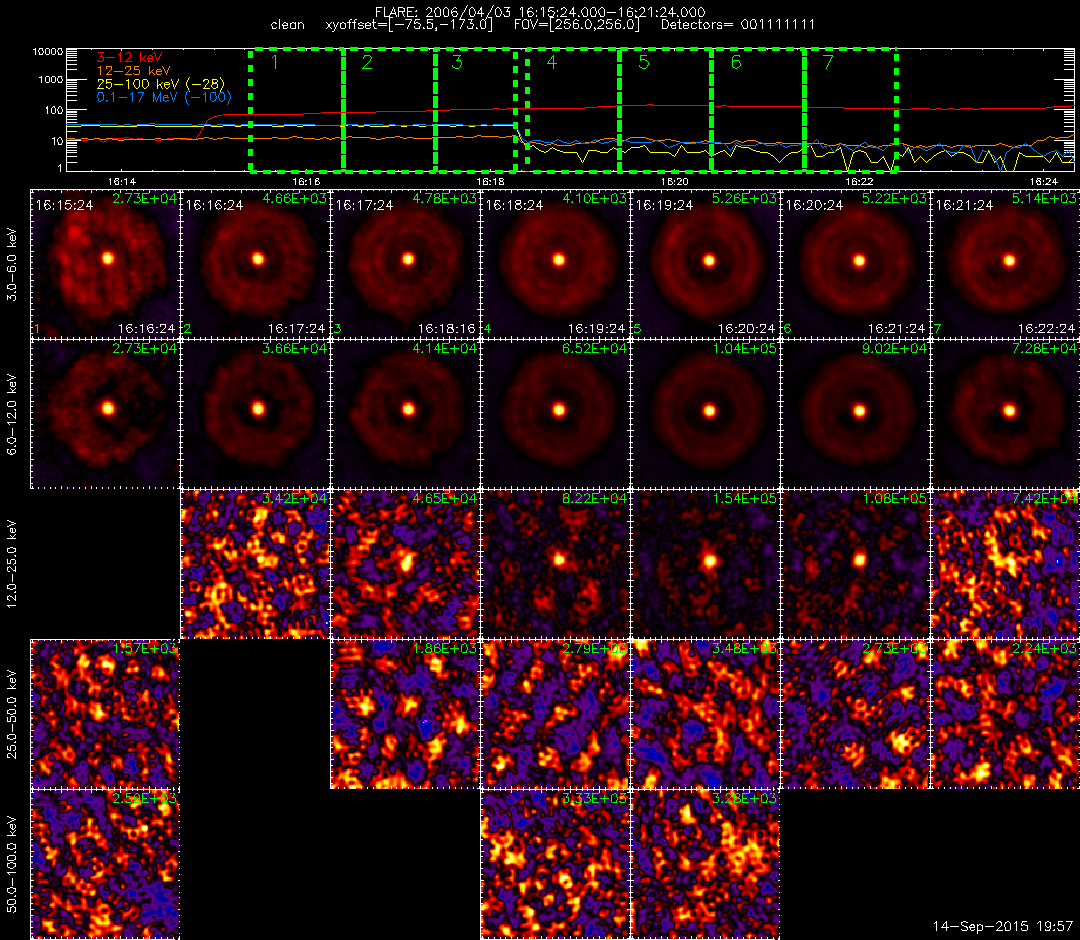Open the 25-50 keV image labeled 2.24E+03
This screenshot has width=1080, height=940.
(1006, 715)
